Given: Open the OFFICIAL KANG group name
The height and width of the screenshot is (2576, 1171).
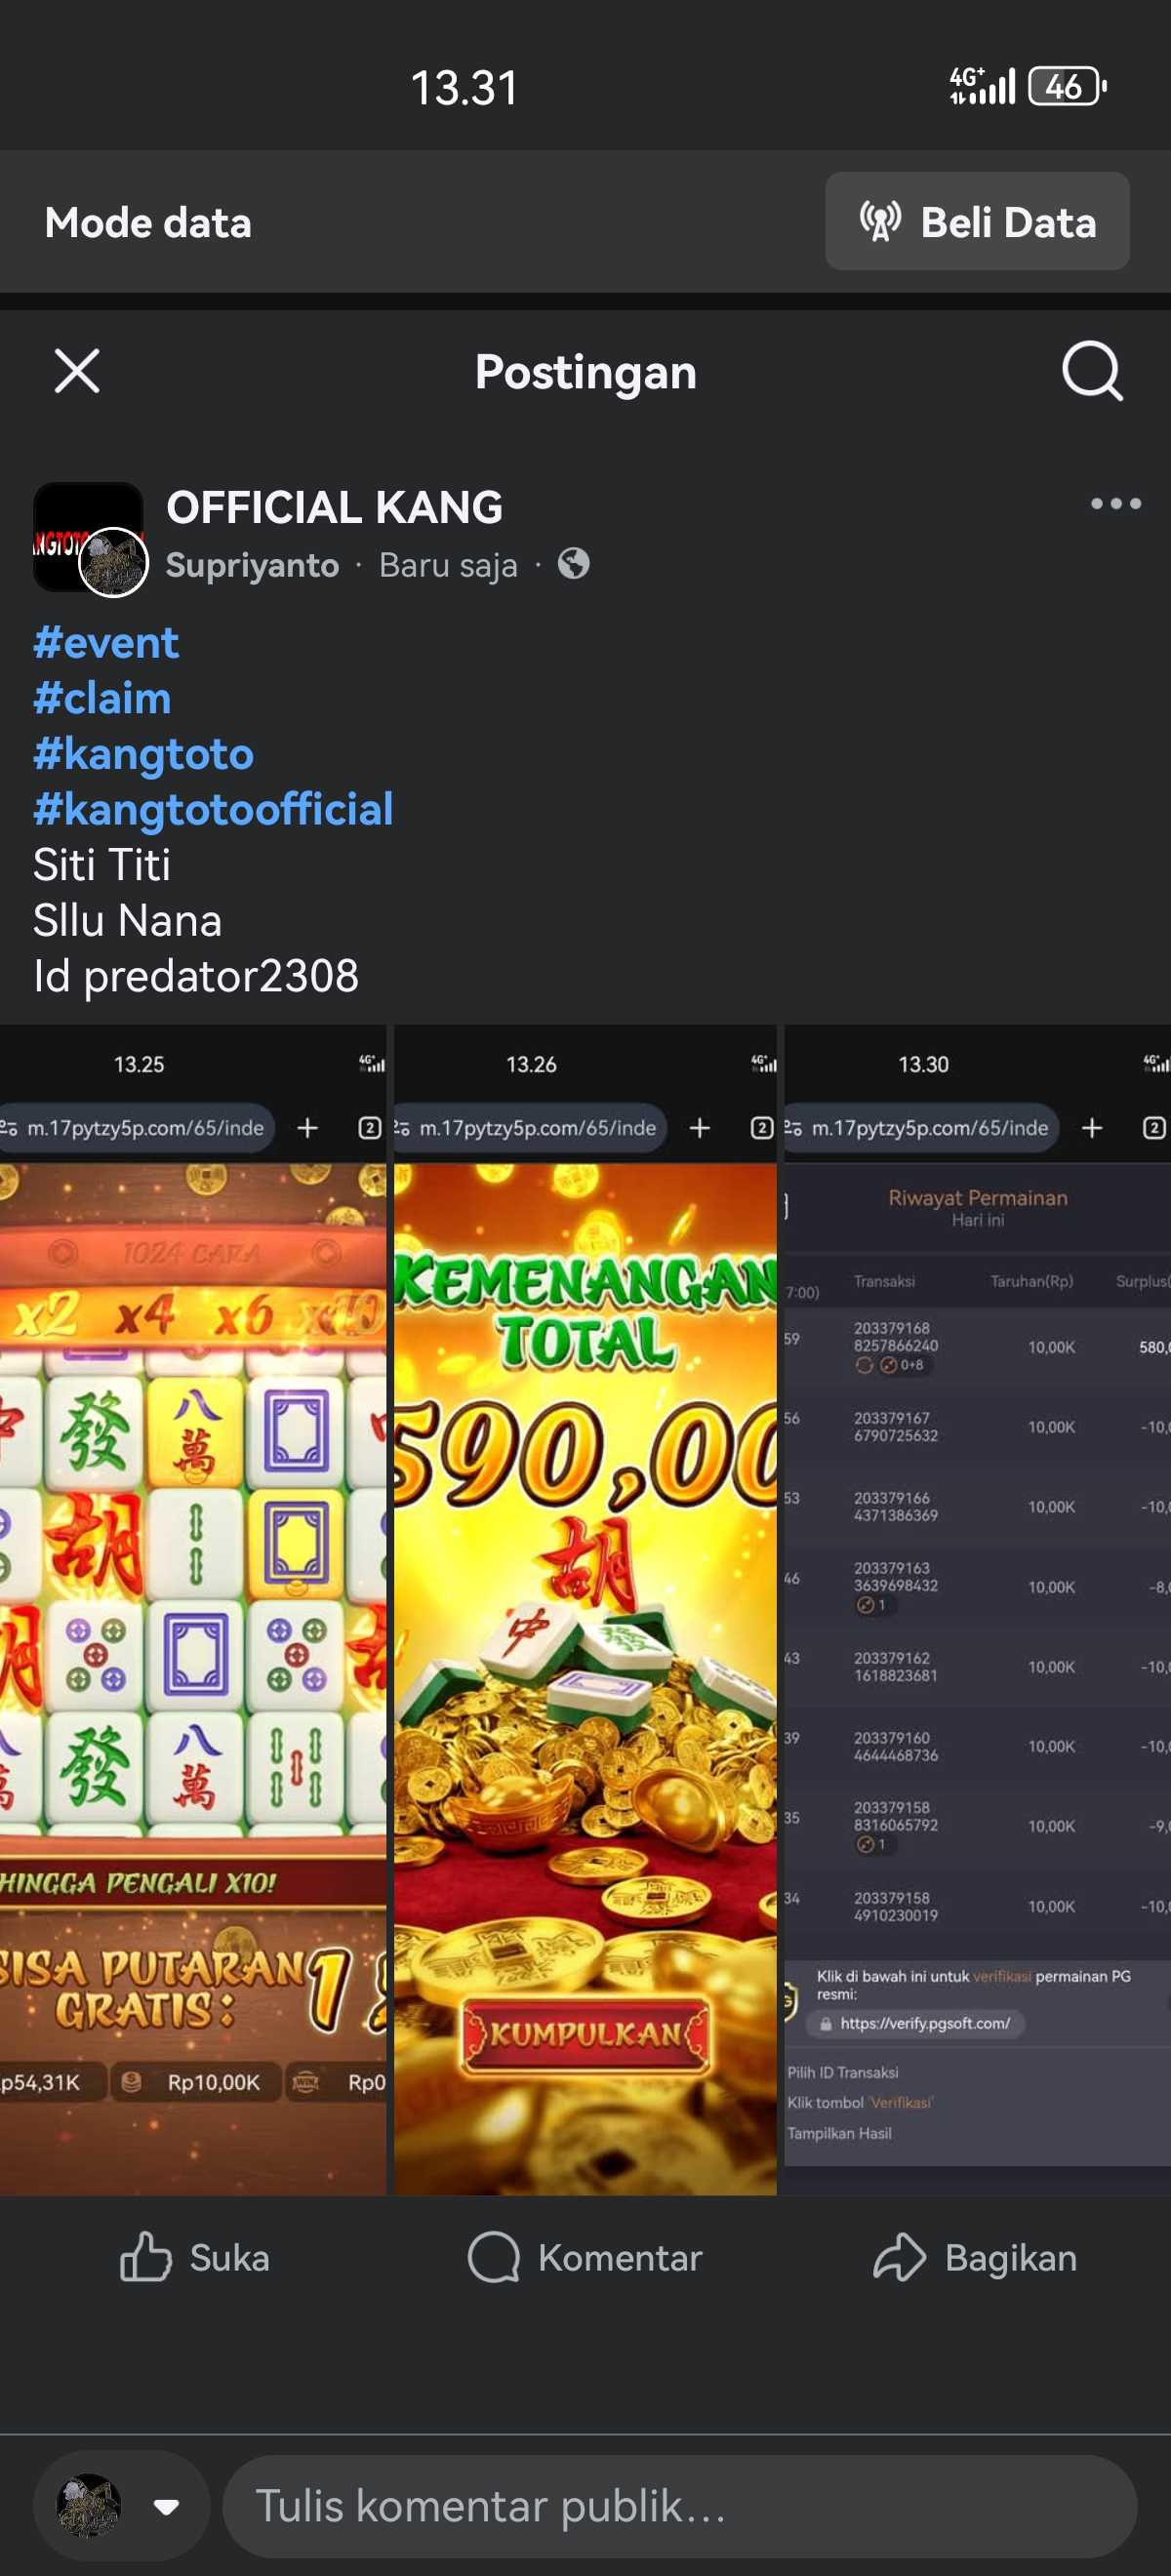Looking at the screenshot, I should (334, 507).
